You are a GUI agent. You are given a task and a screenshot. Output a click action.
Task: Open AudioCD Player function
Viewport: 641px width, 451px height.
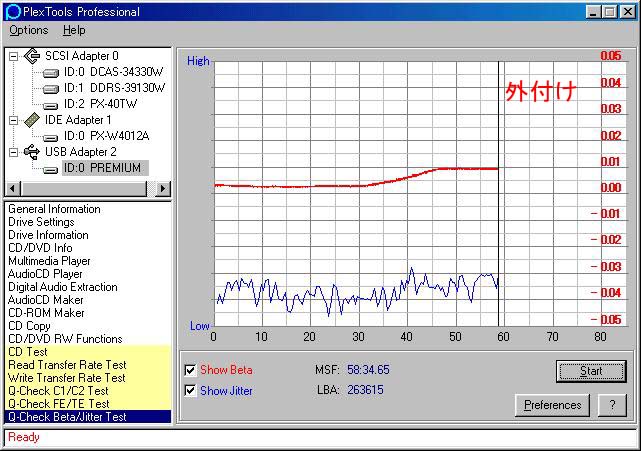coord(45,274)
